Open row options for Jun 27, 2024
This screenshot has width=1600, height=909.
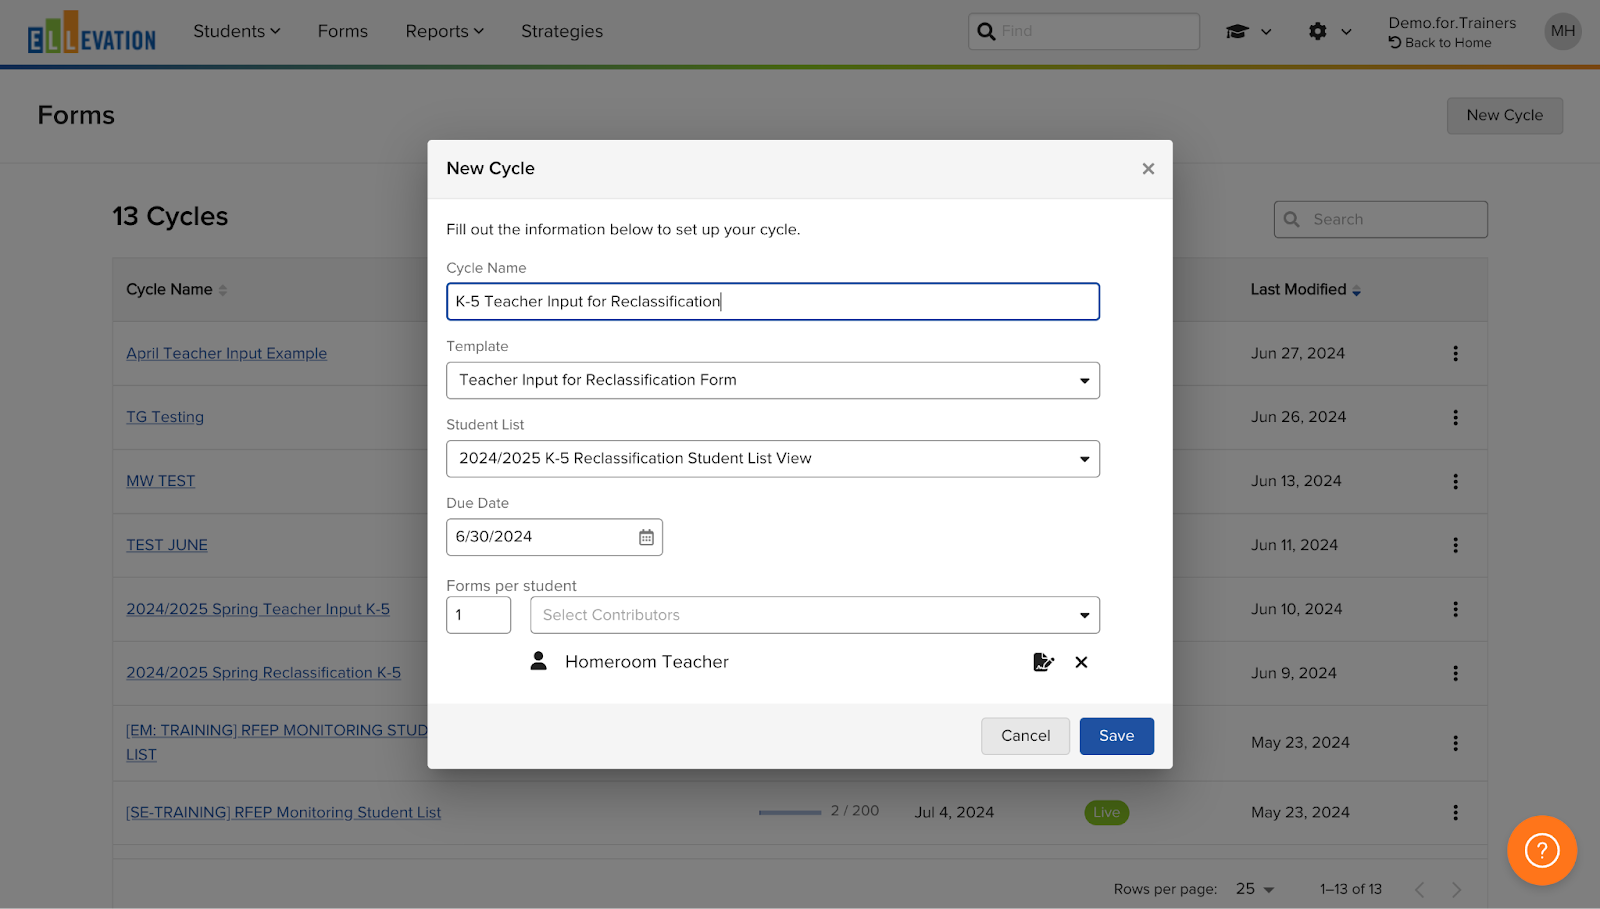(x=1455, y=353)
